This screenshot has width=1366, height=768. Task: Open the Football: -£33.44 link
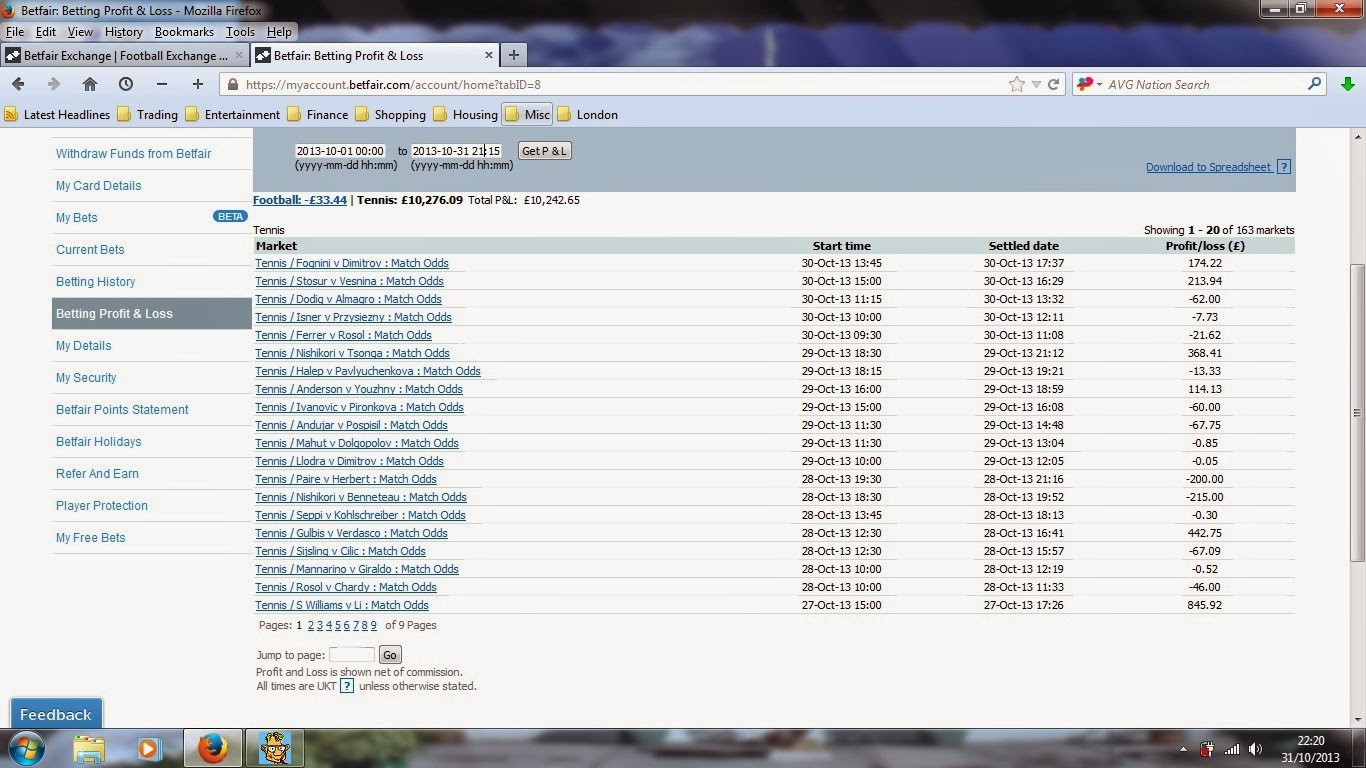300,200
